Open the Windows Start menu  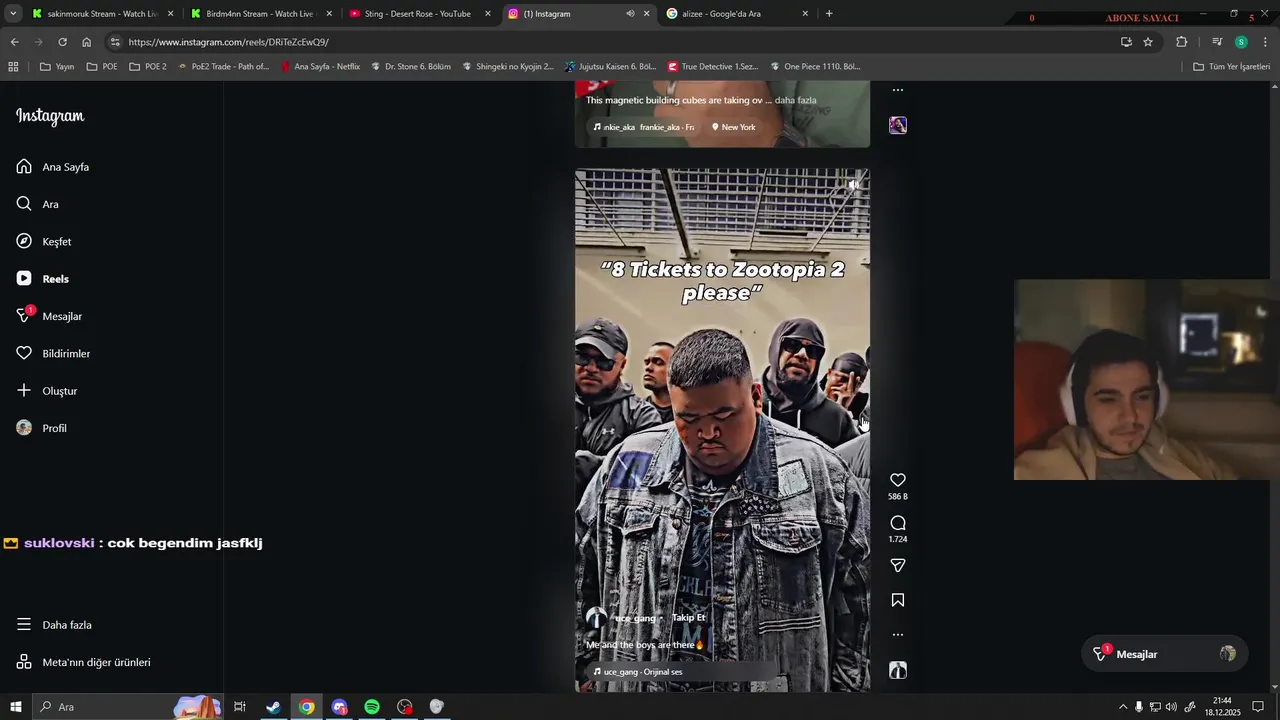pos(16,707)
